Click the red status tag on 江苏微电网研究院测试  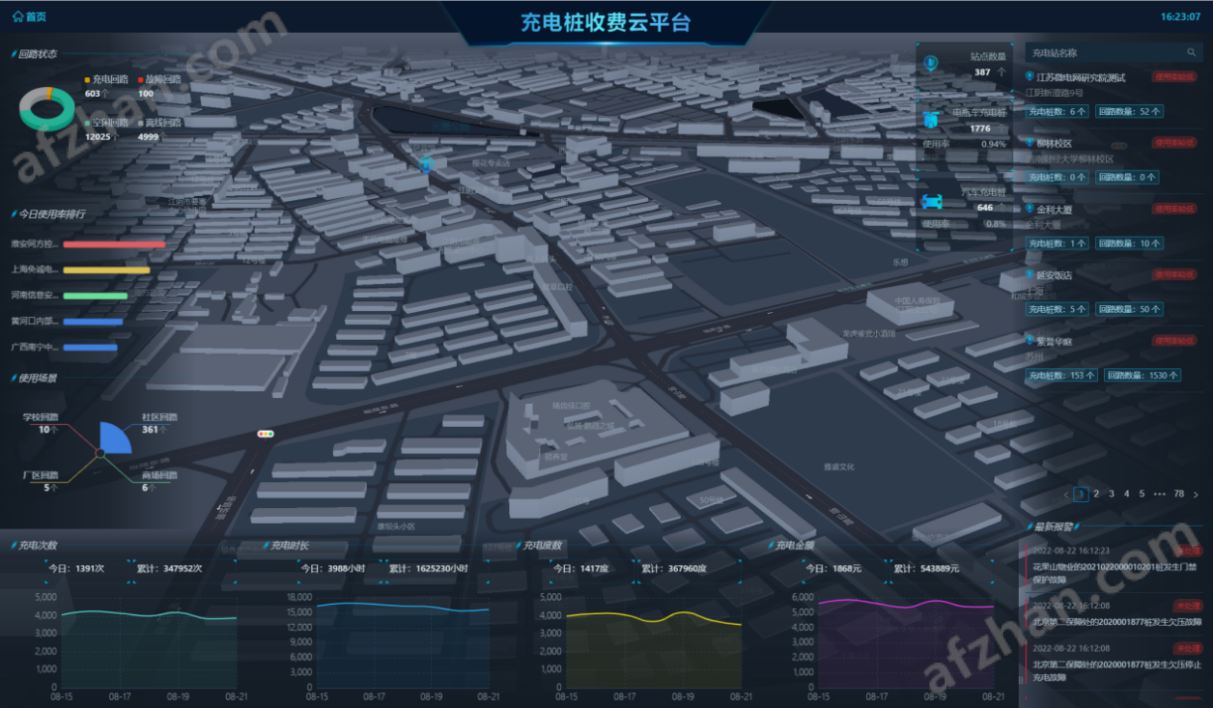(1174, 76)
